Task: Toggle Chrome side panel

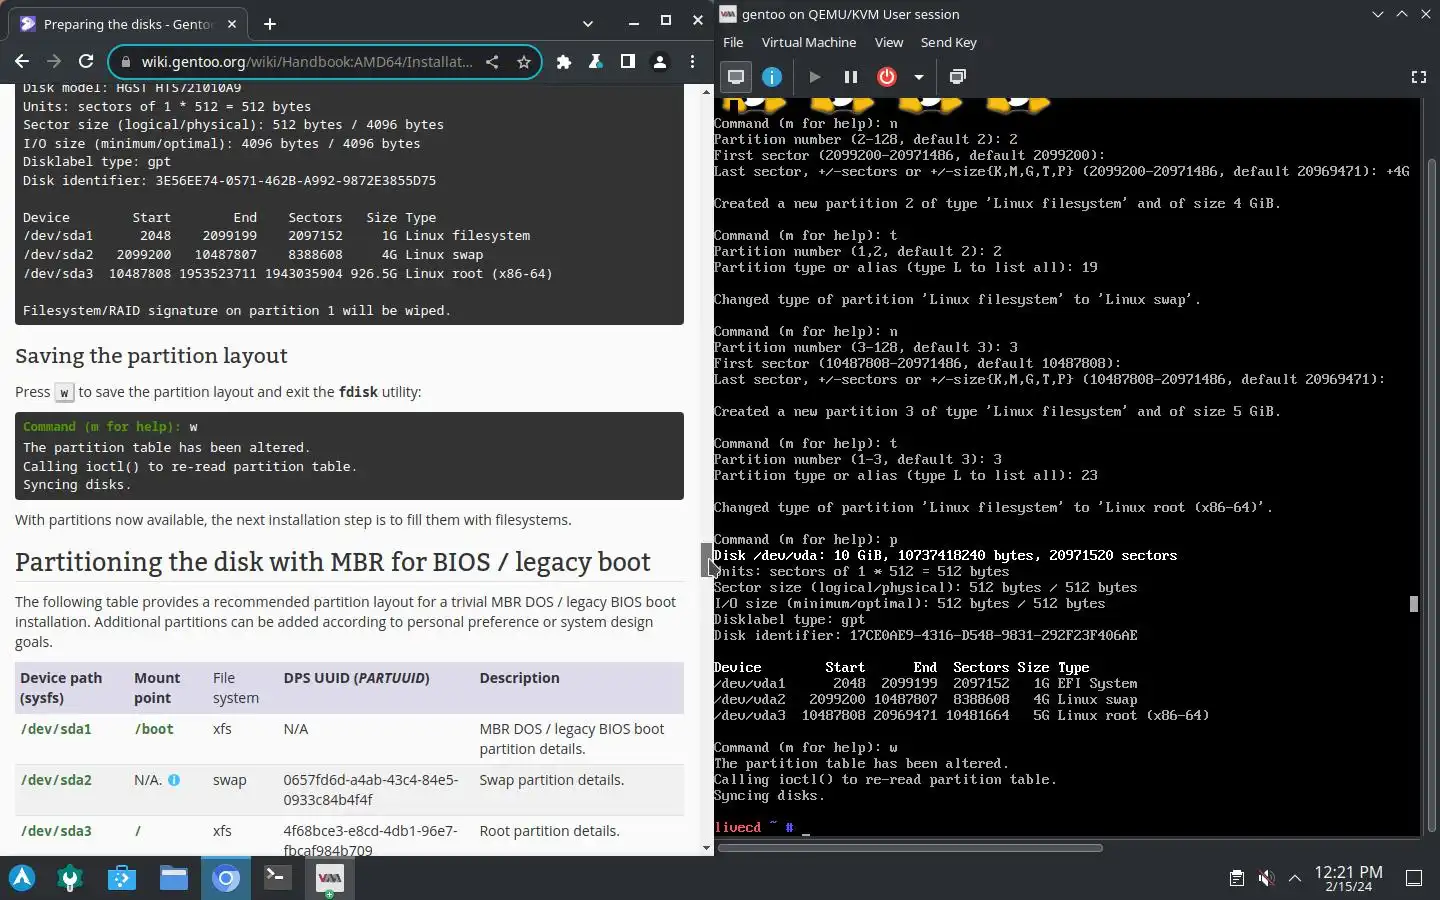Action: (628, 62)
